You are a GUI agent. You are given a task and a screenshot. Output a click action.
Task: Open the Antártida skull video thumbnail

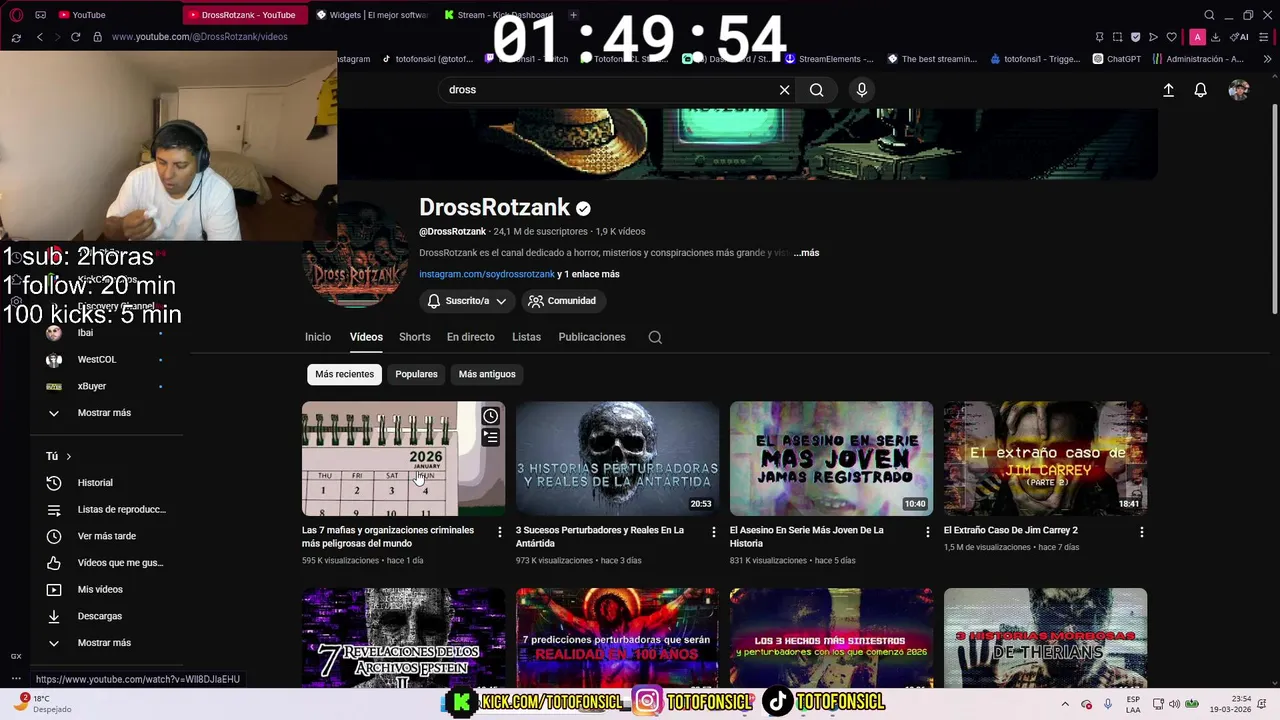pyautogui.click(x=617, y=459)
